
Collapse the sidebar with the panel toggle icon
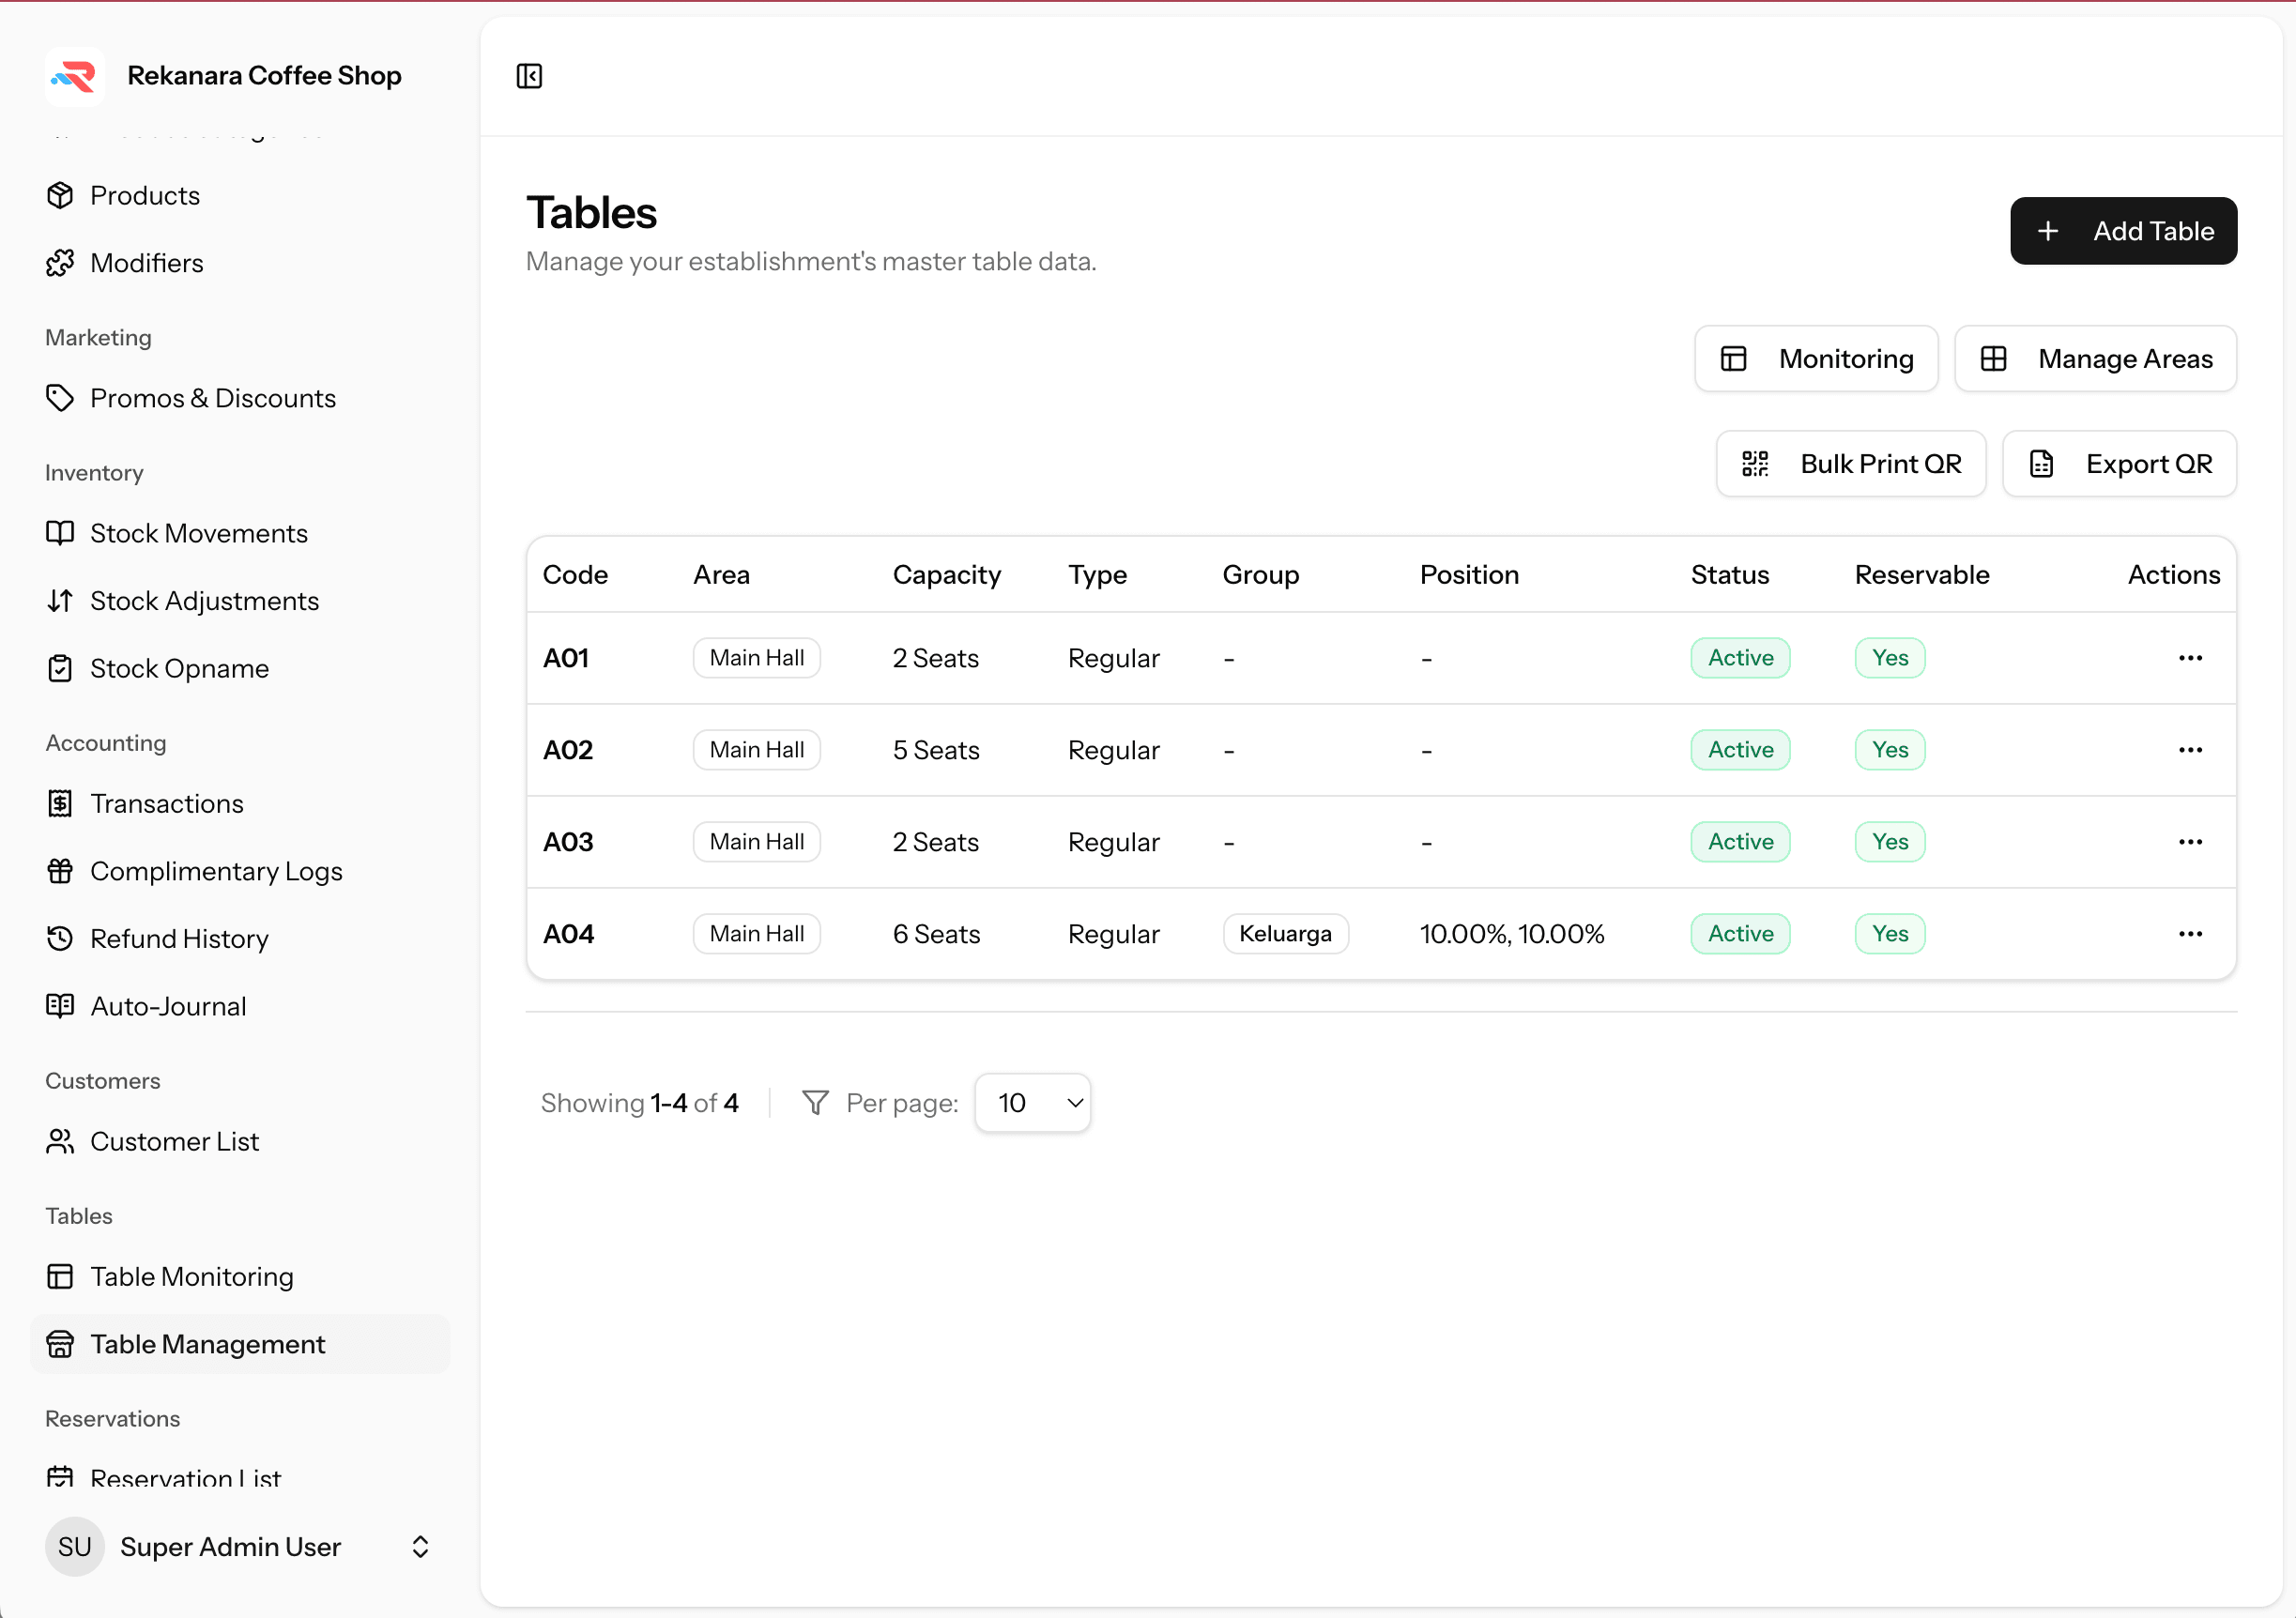point(529,76)
